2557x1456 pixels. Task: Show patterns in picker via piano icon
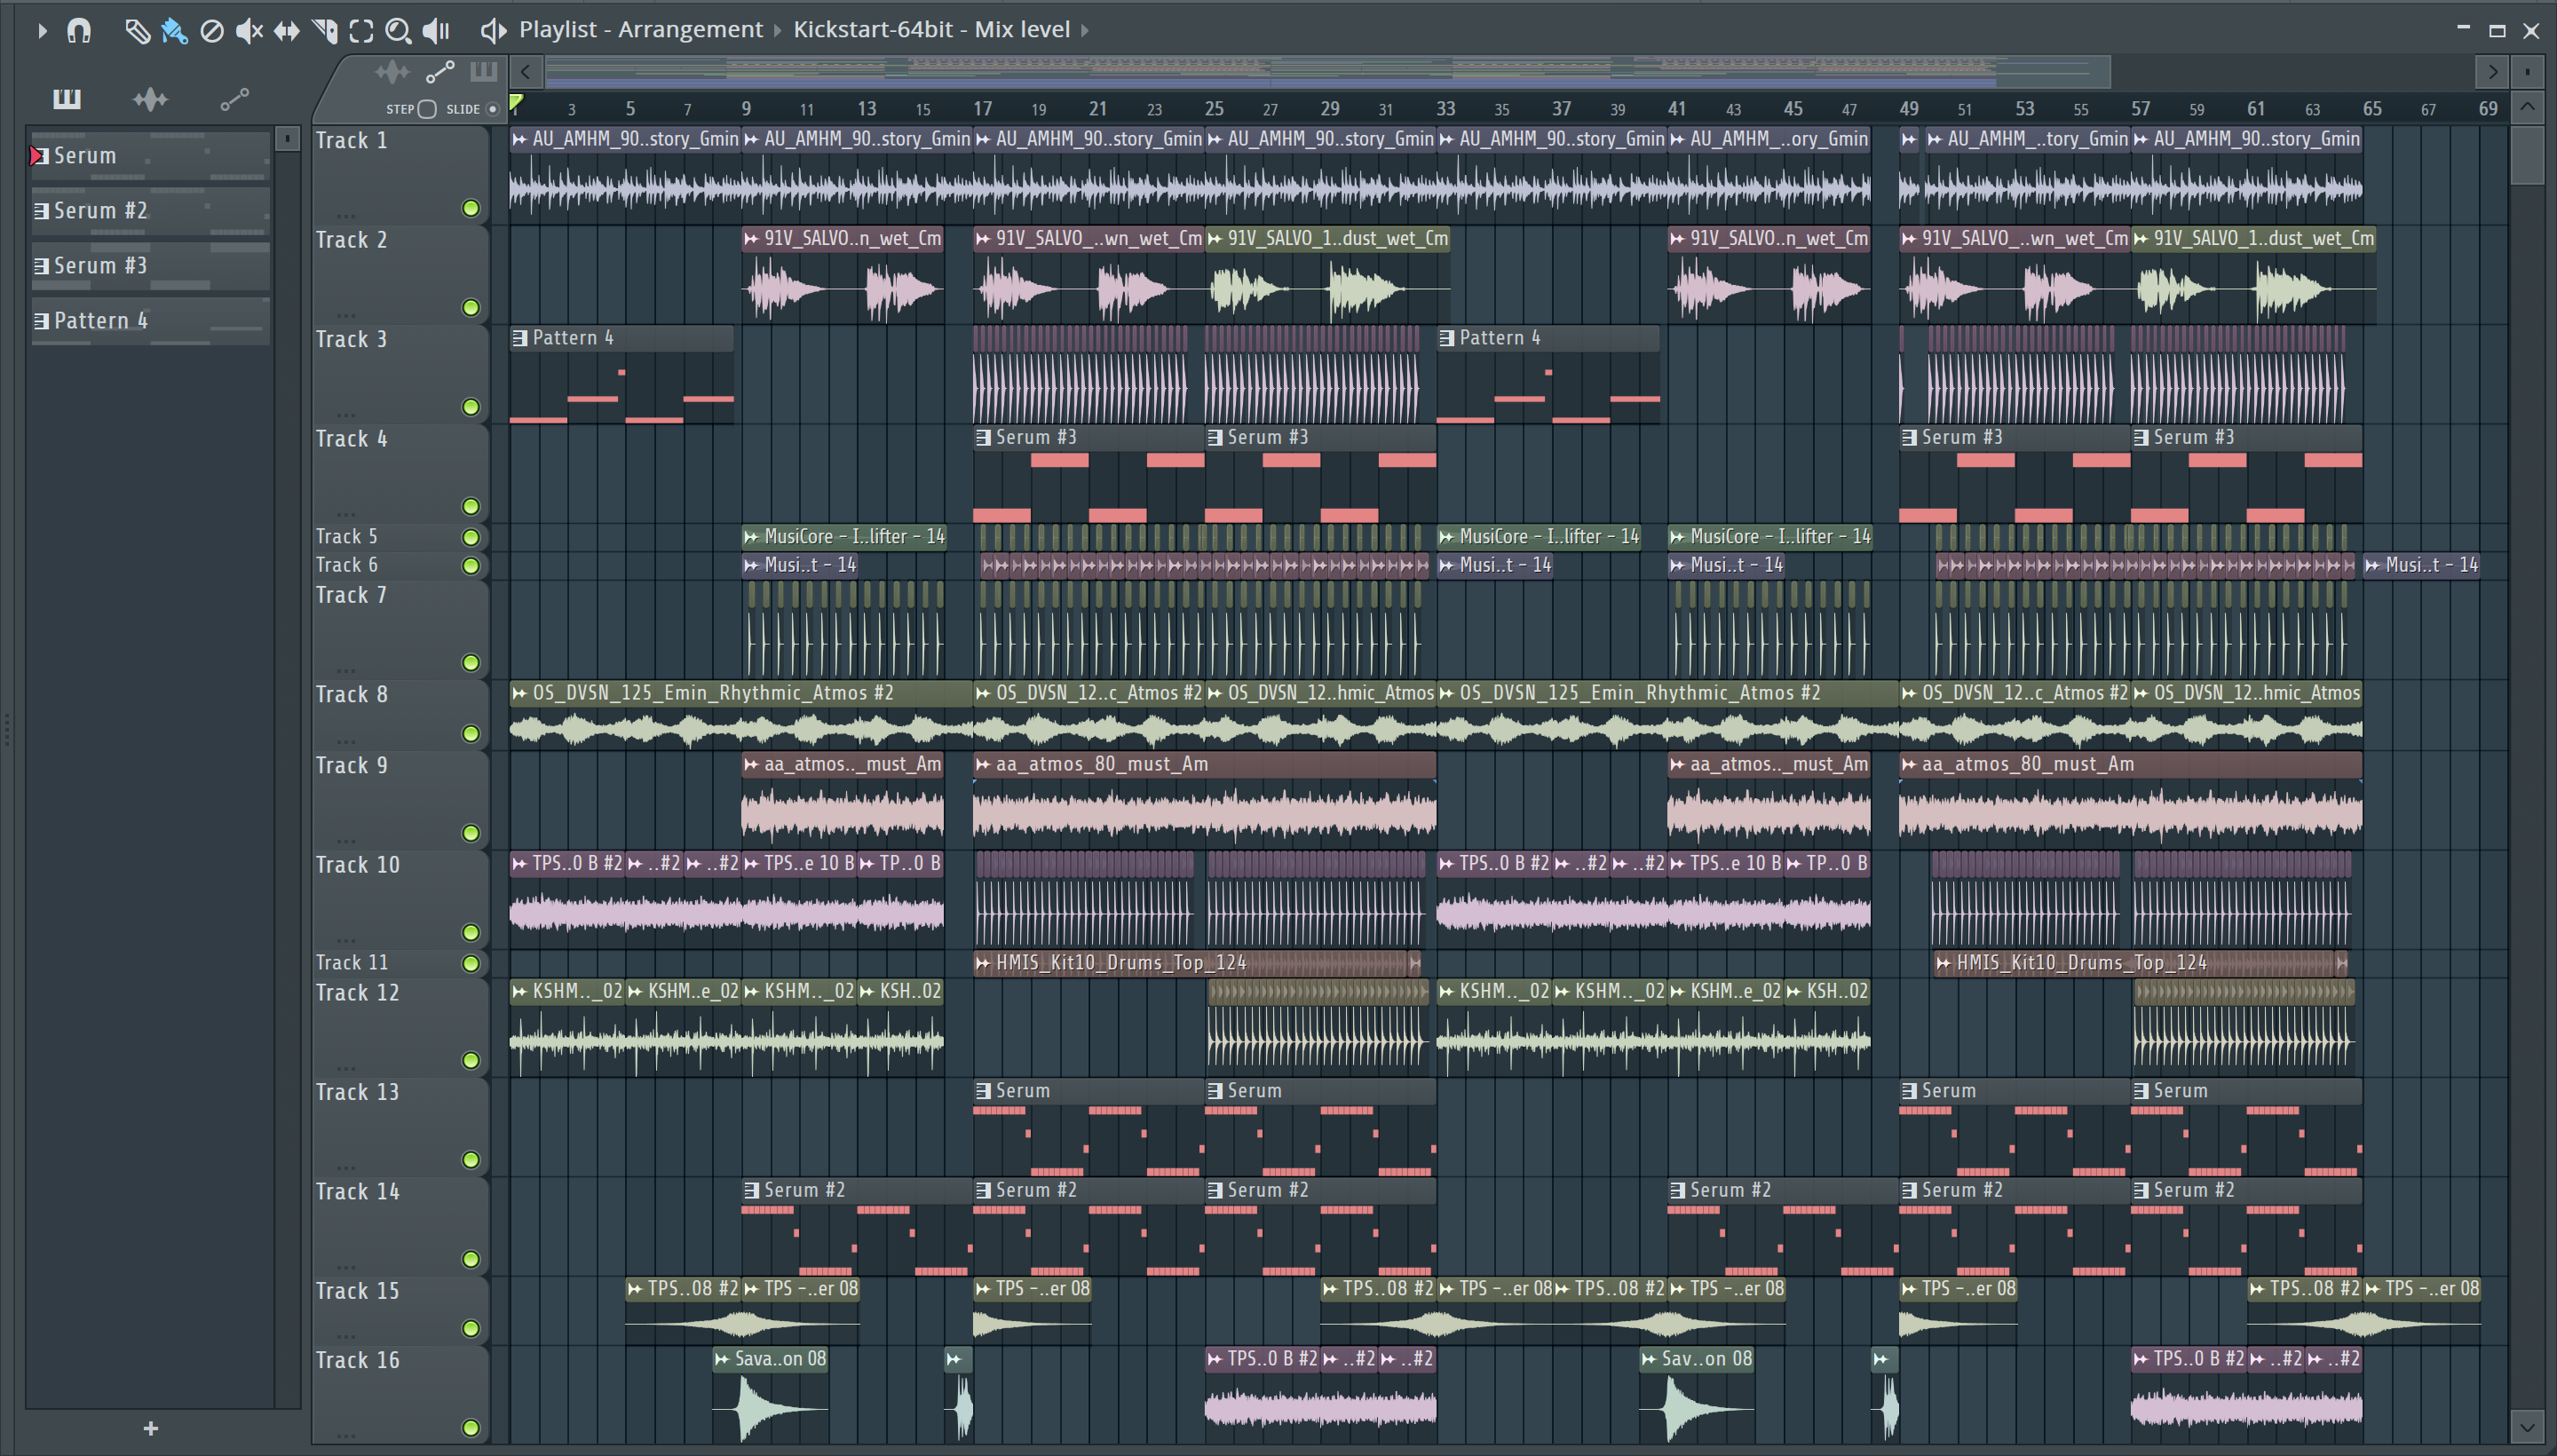pos(67,98)
